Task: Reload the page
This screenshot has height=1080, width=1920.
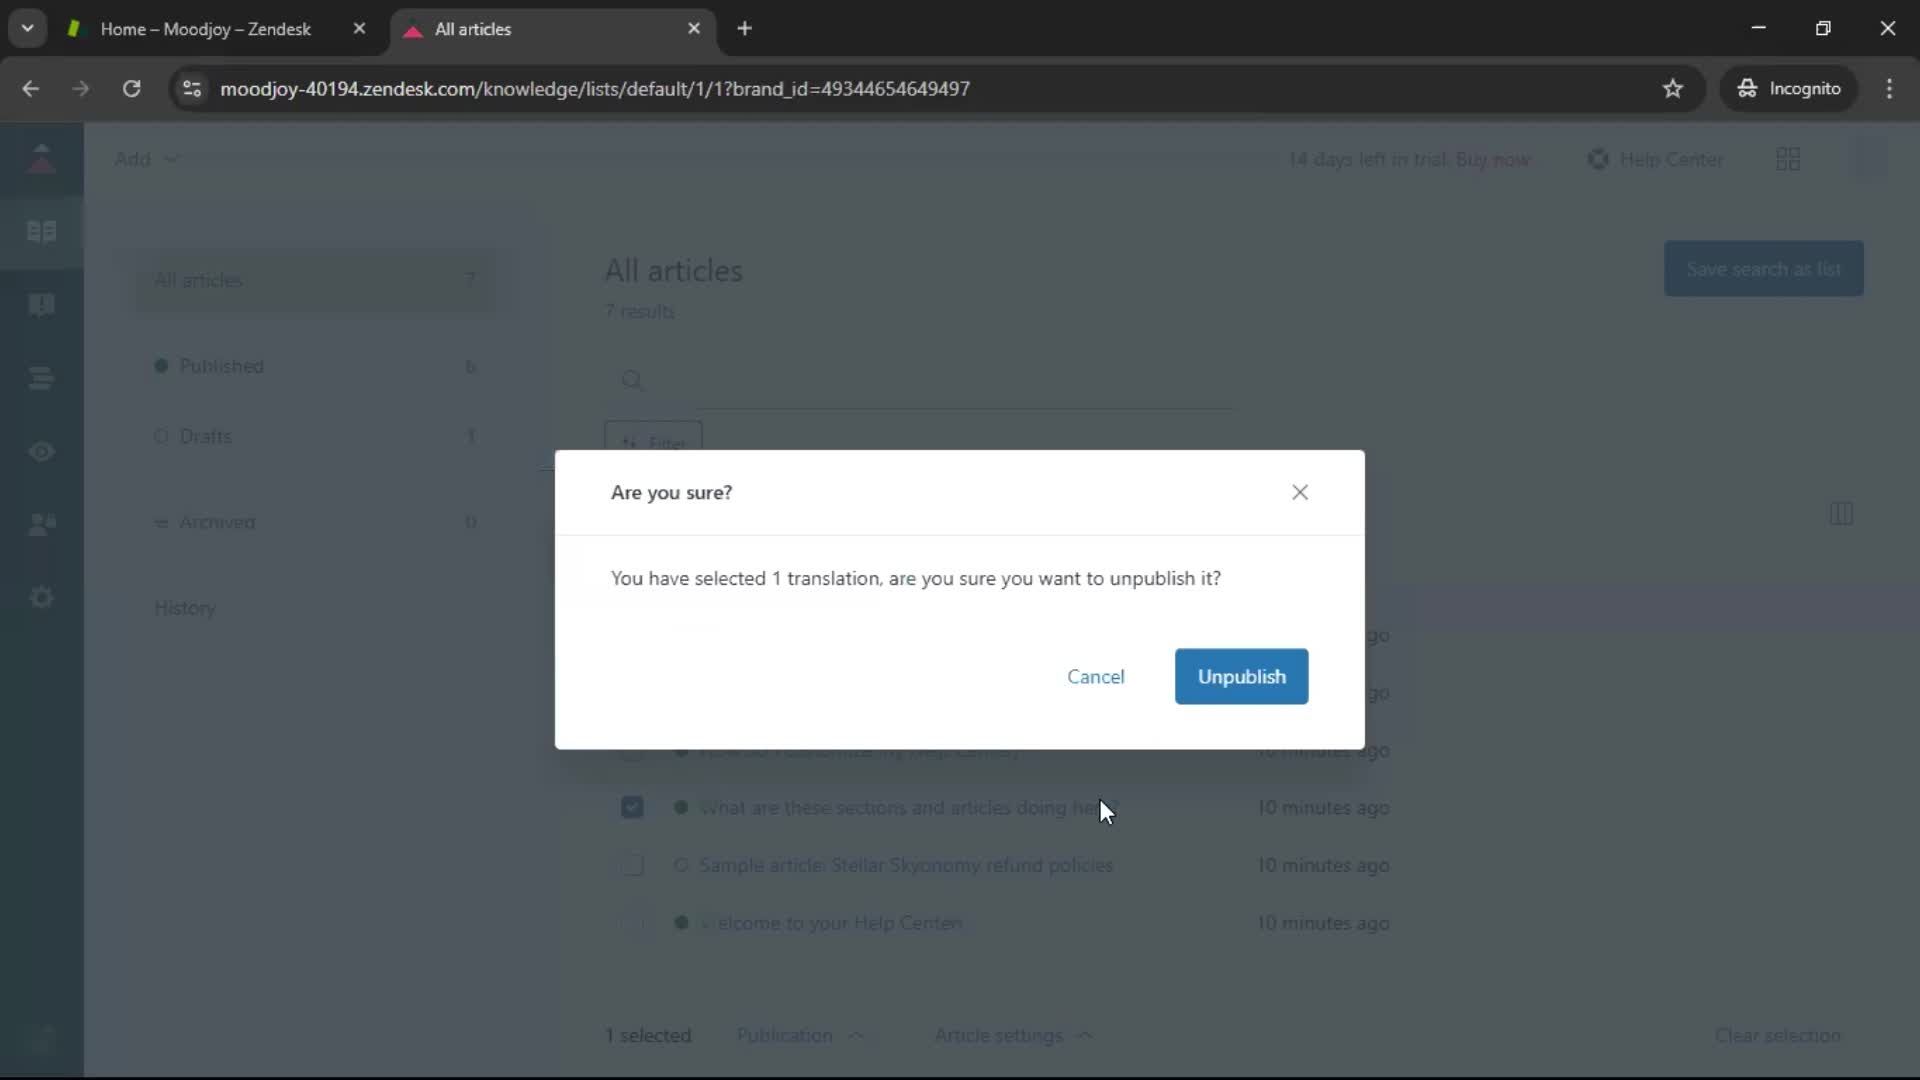Action: 131,88
